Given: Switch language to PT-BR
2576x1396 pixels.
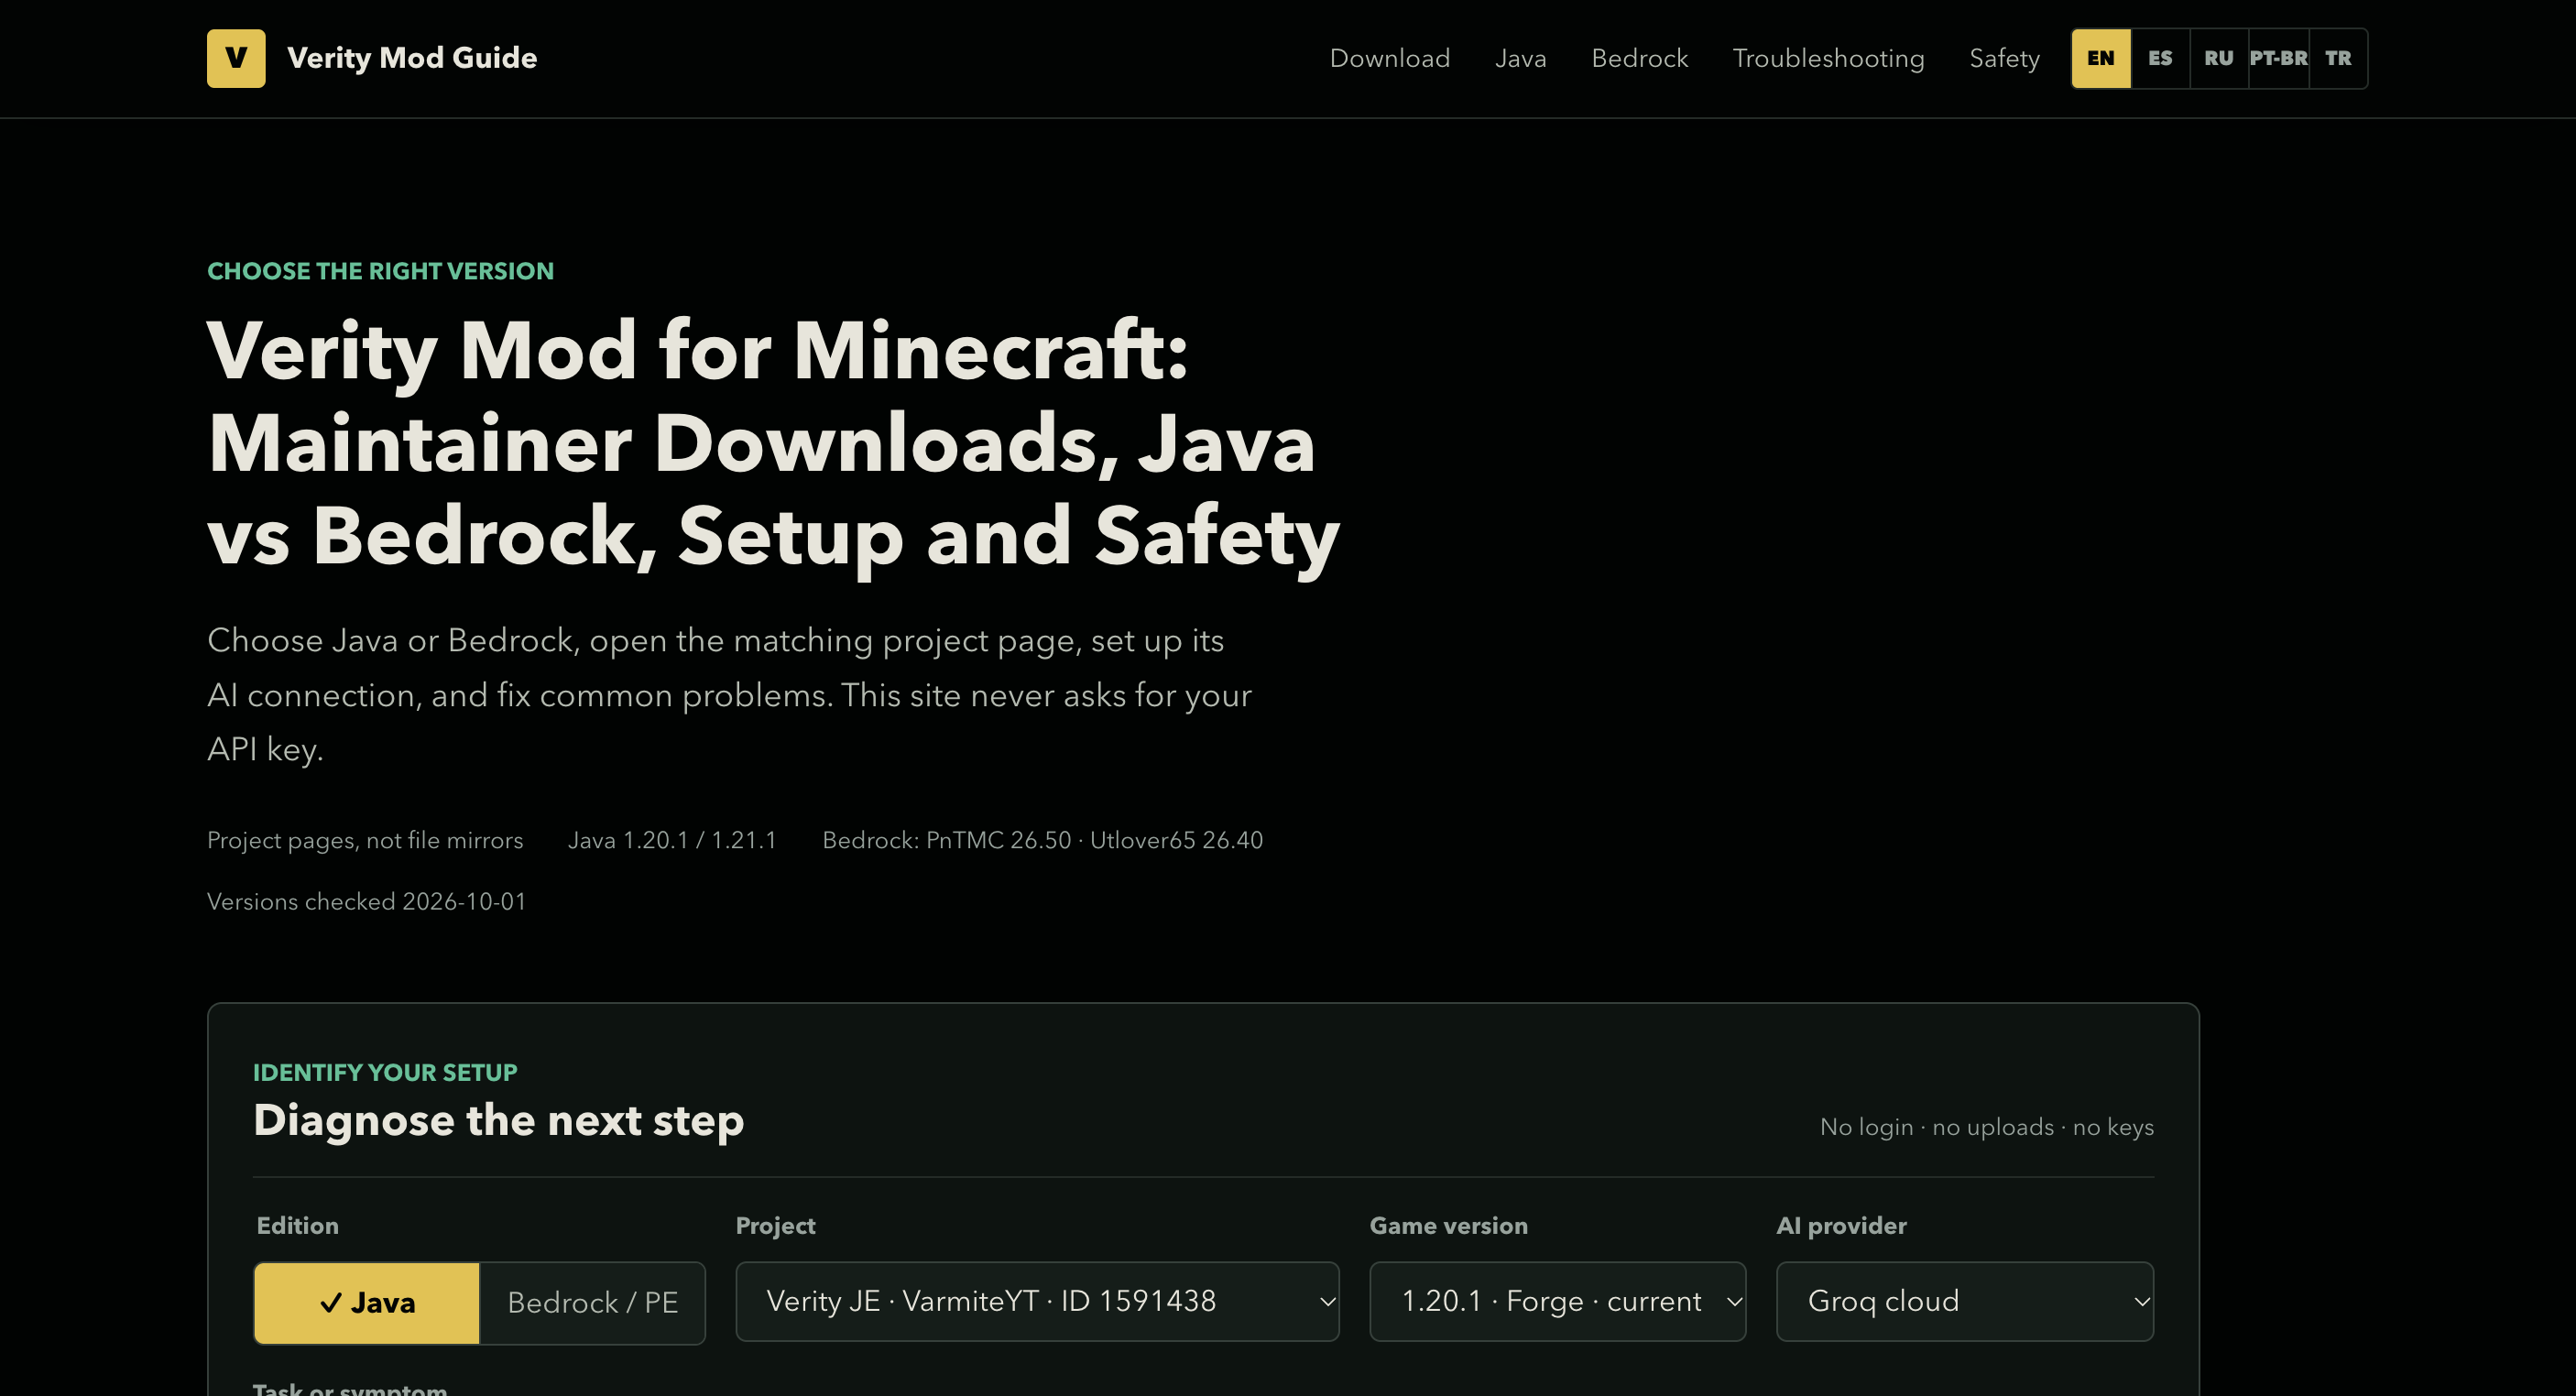Looking at the screenshot, I should 2279,58.
